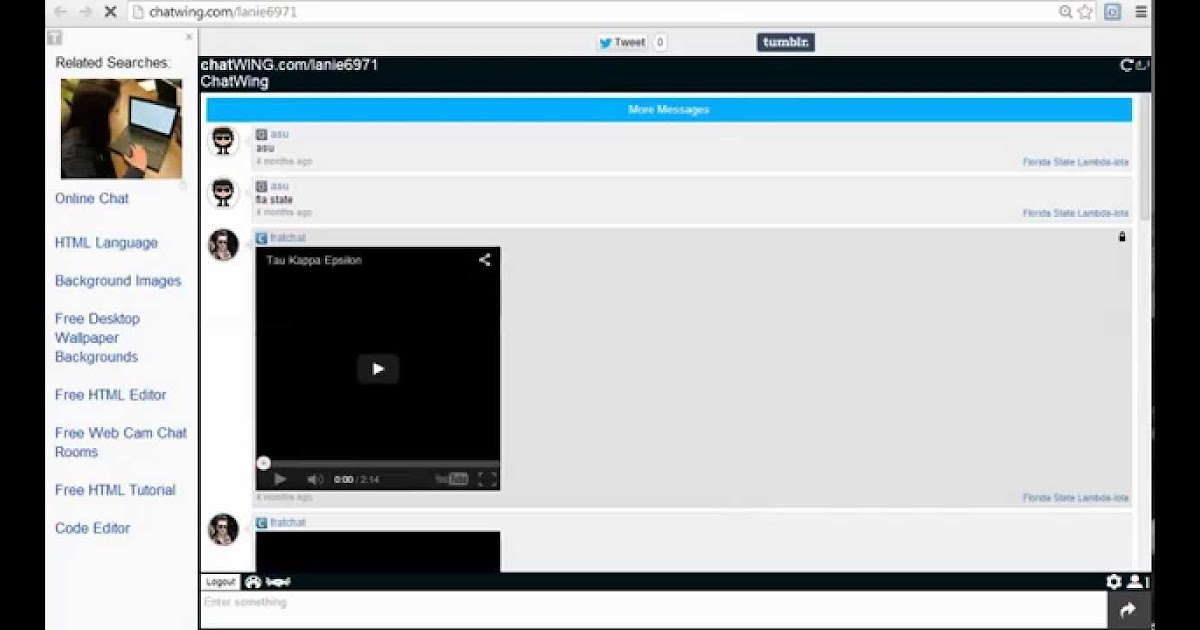Mute the video with the speaker icon
Screen dimensions: 1200x630
coord(315,479)
